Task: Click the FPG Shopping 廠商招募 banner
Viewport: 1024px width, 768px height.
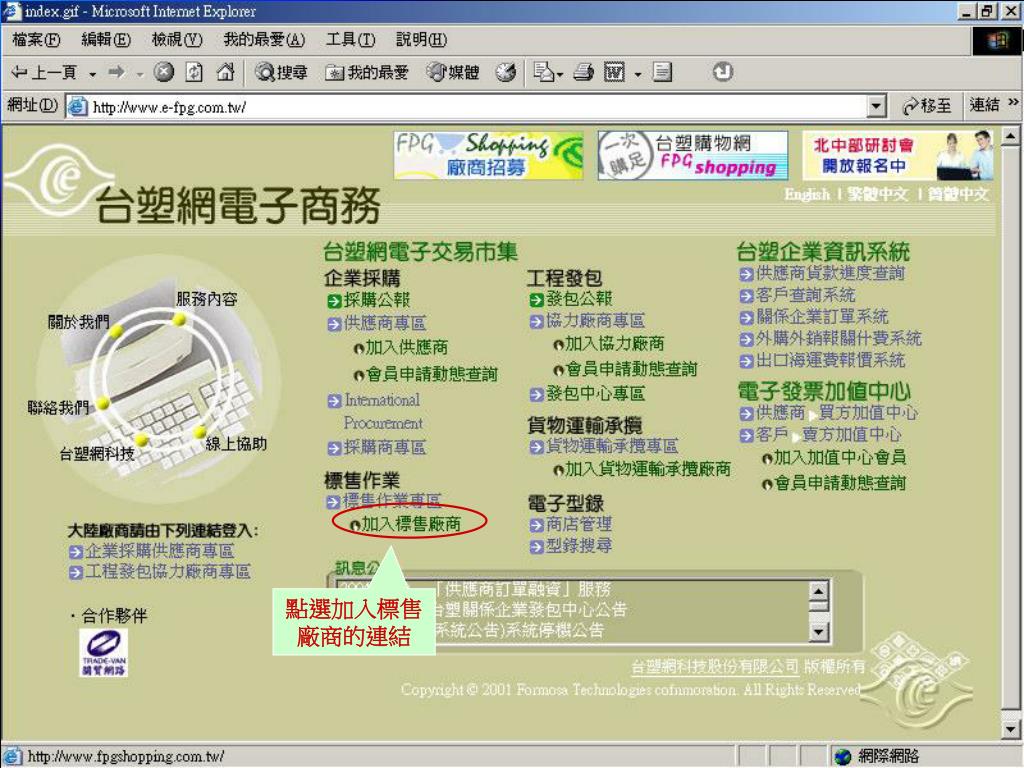Action: point(488,155)
